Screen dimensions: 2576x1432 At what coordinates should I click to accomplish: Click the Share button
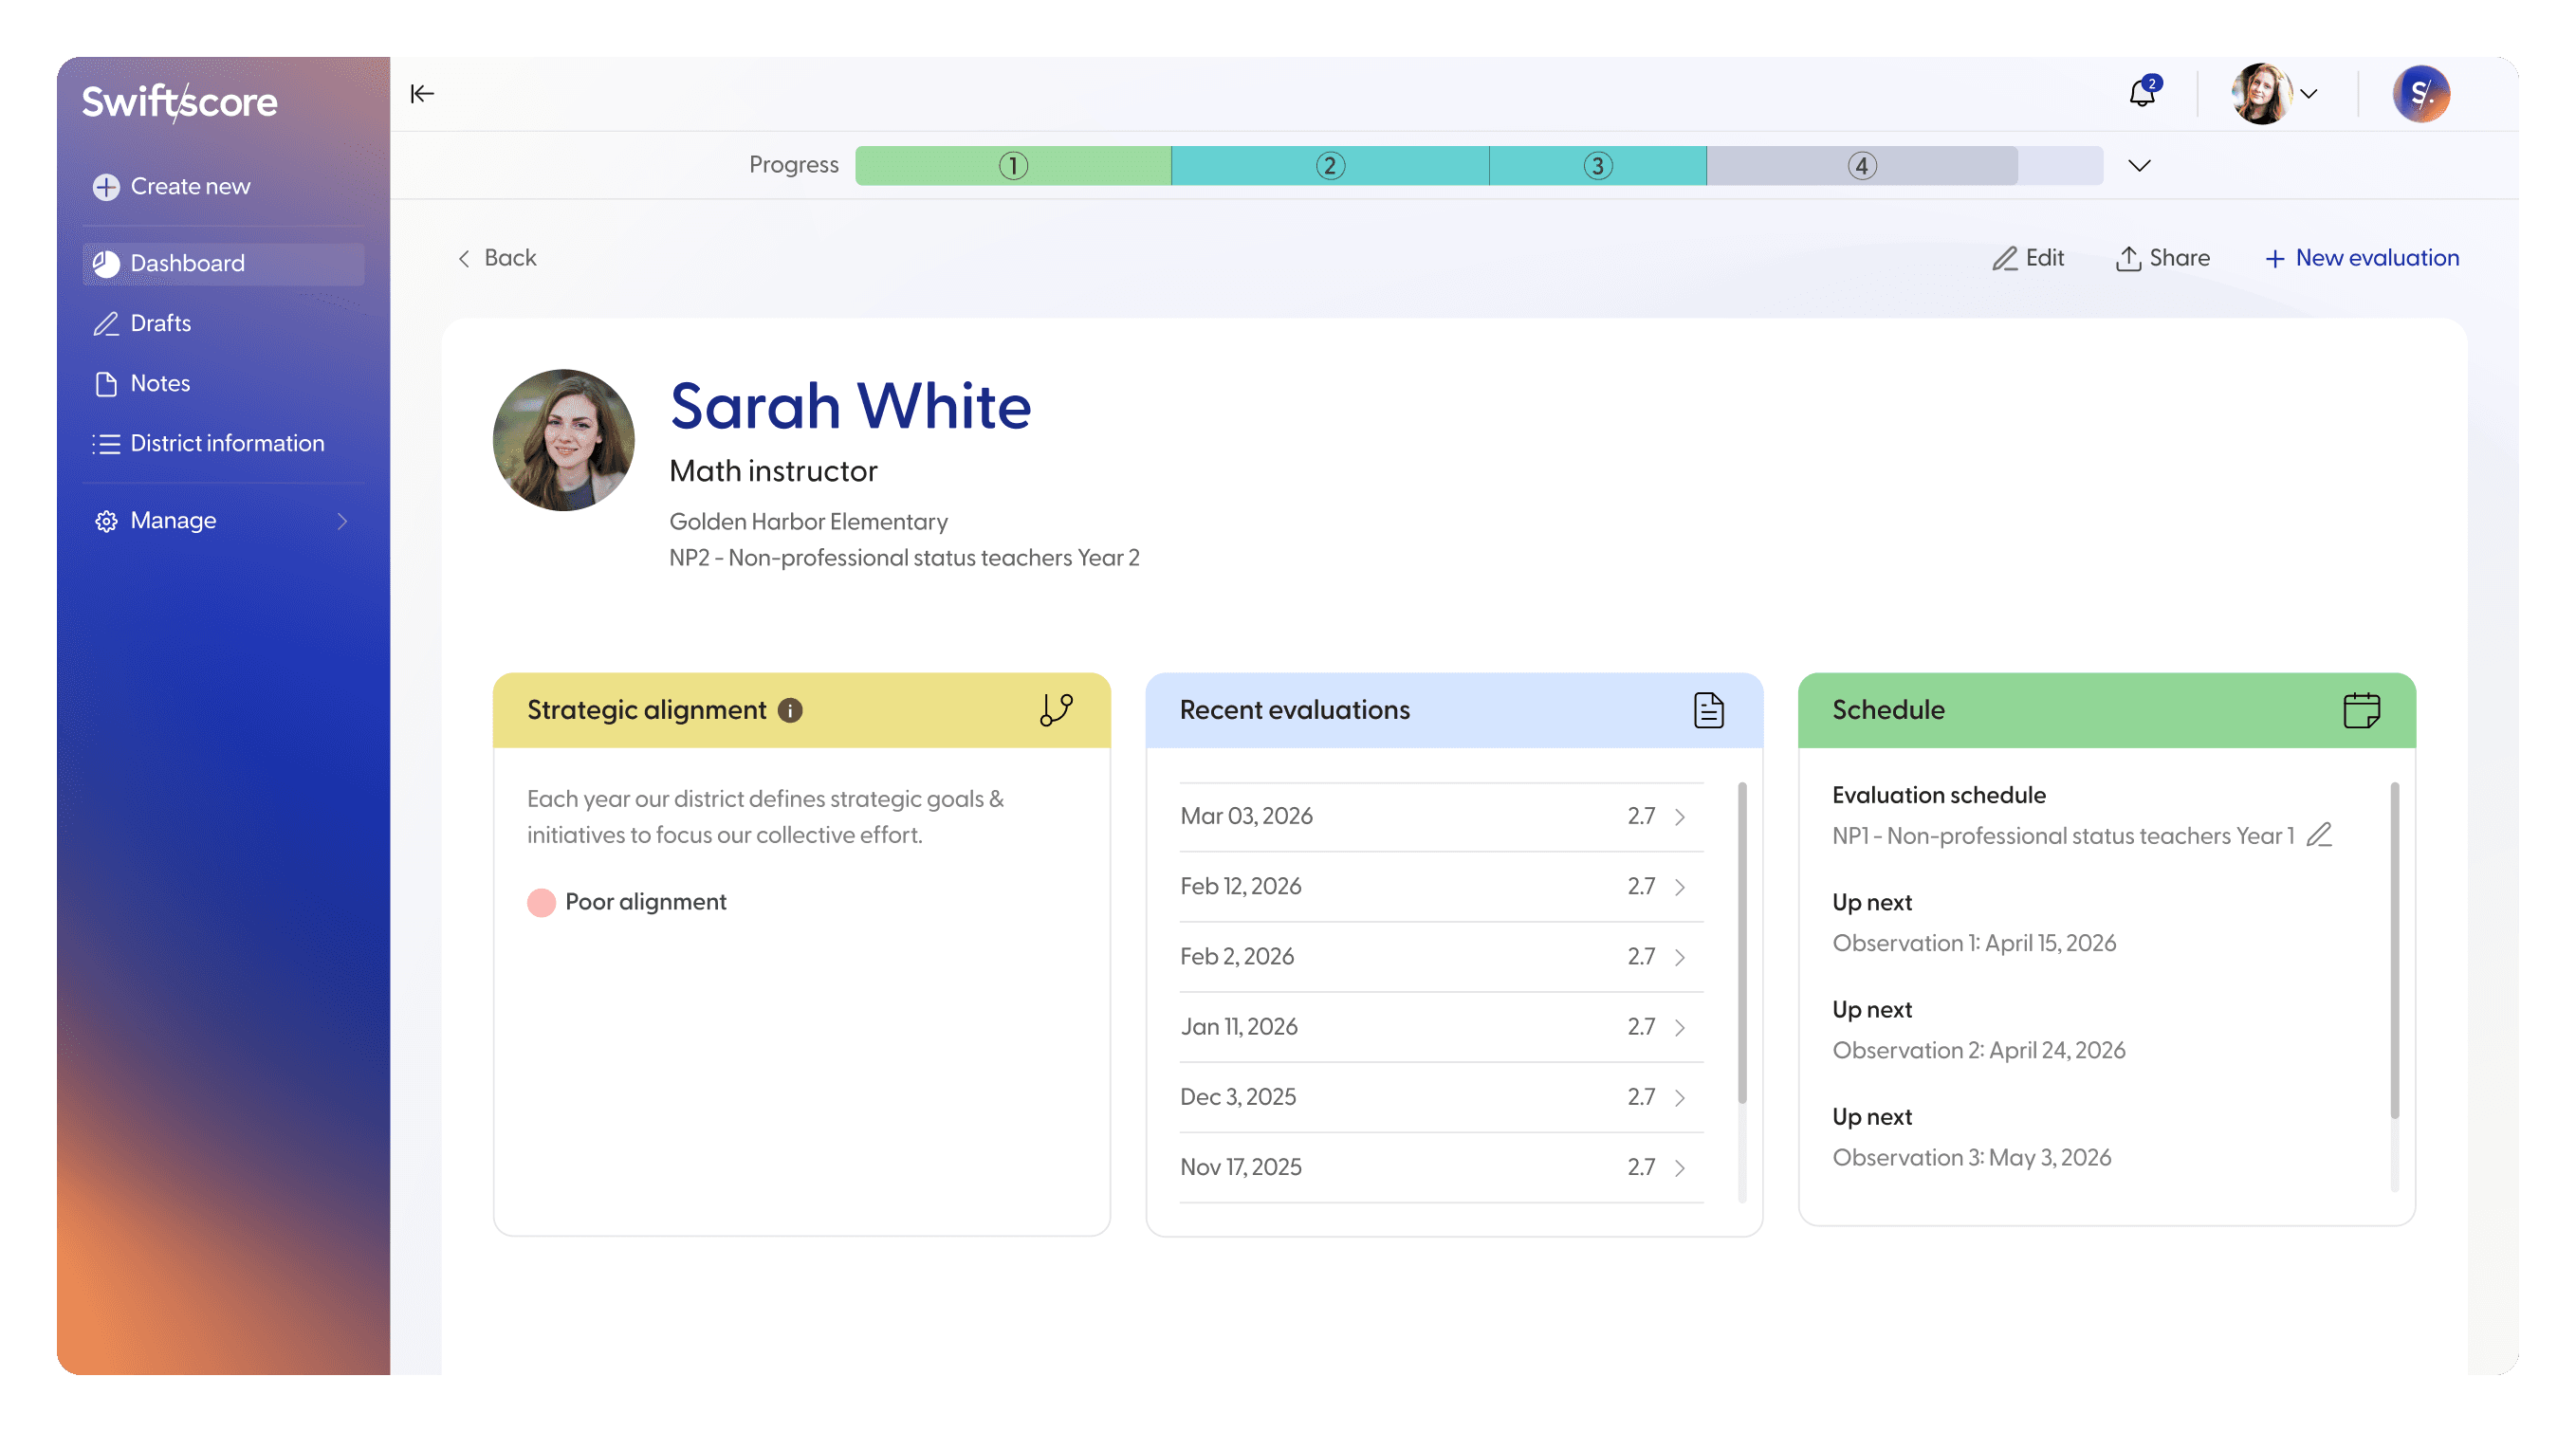[x=2163, y=258]
